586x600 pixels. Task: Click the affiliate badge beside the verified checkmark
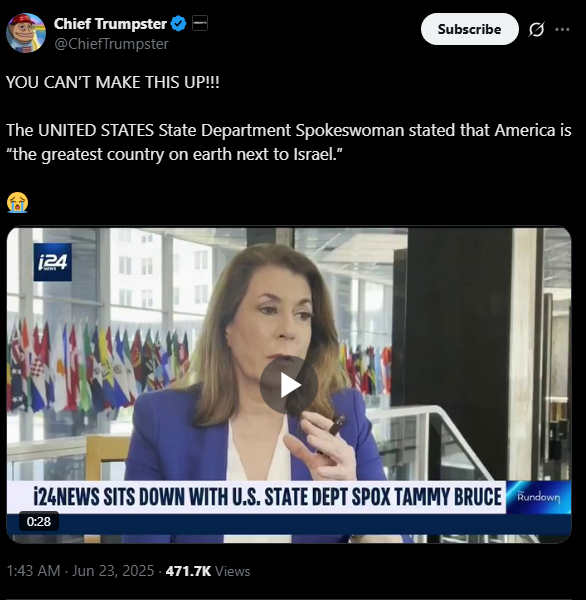pyautogui.click(x=199, y=23)
